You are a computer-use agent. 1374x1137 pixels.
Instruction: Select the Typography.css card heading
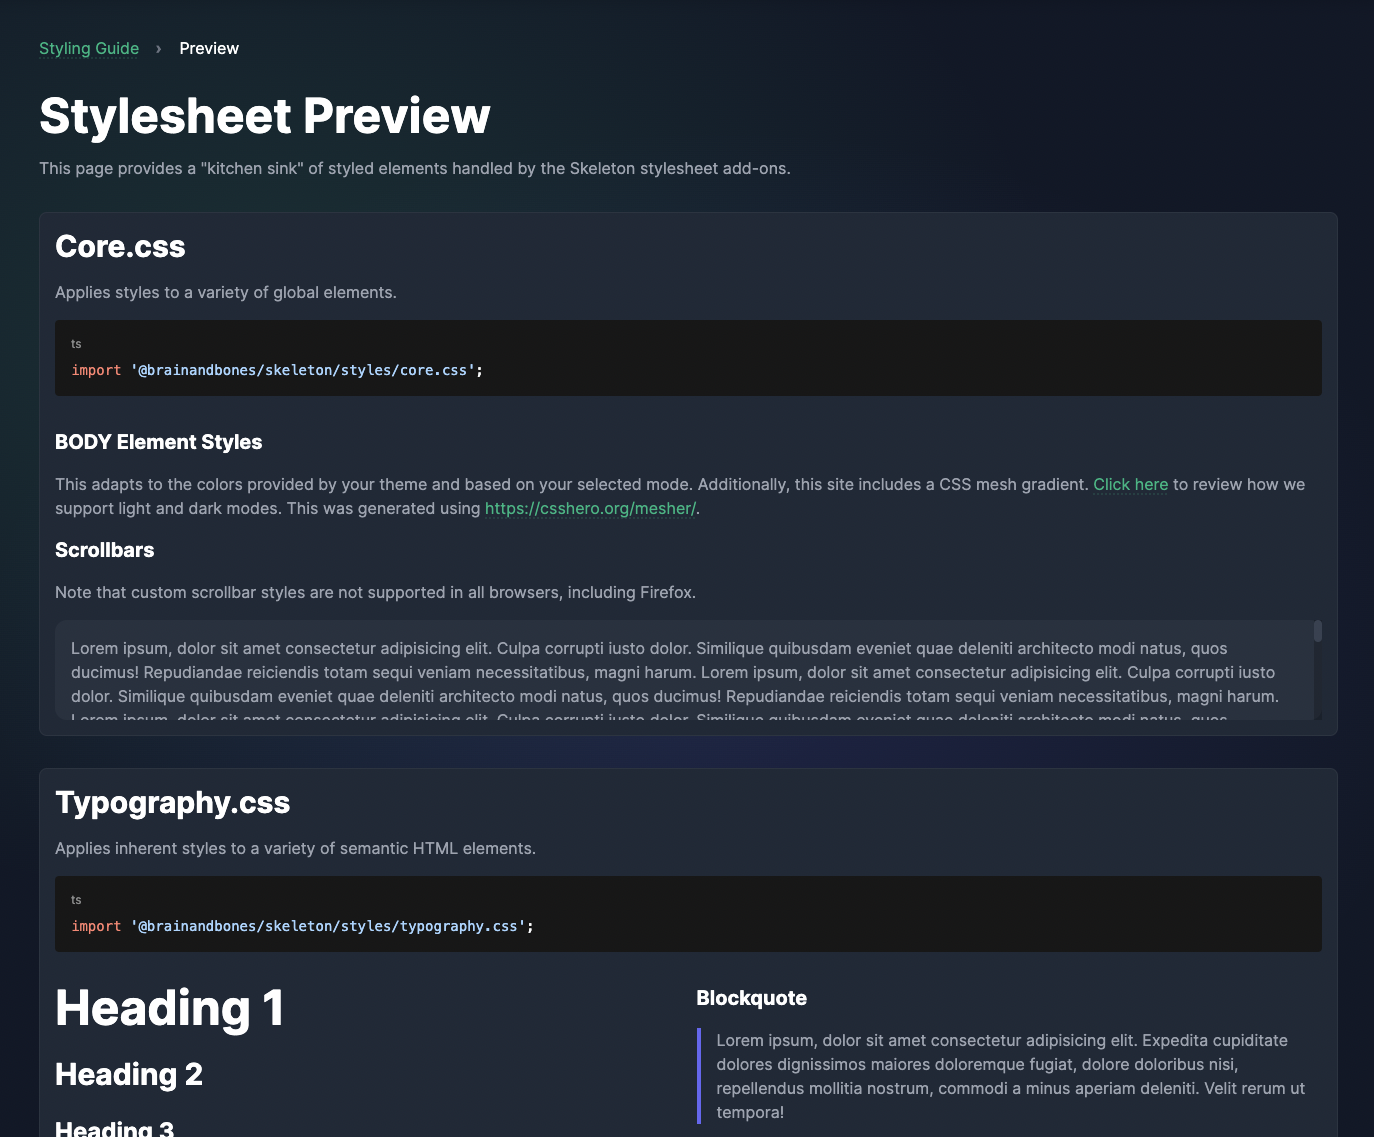click(x=172, y=802)
